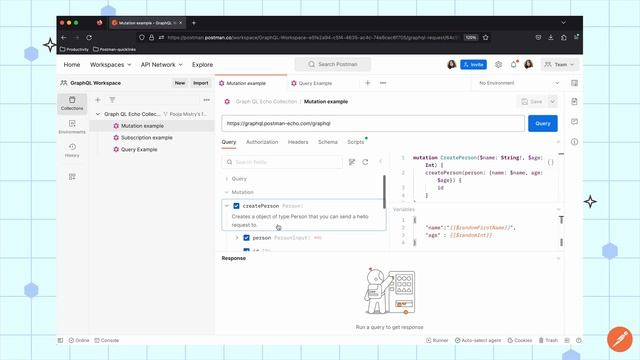The height and width of the screenshot is (360, 640).
Task: Uncheck the person PersonInput checkbox
Action: (246, 238)
